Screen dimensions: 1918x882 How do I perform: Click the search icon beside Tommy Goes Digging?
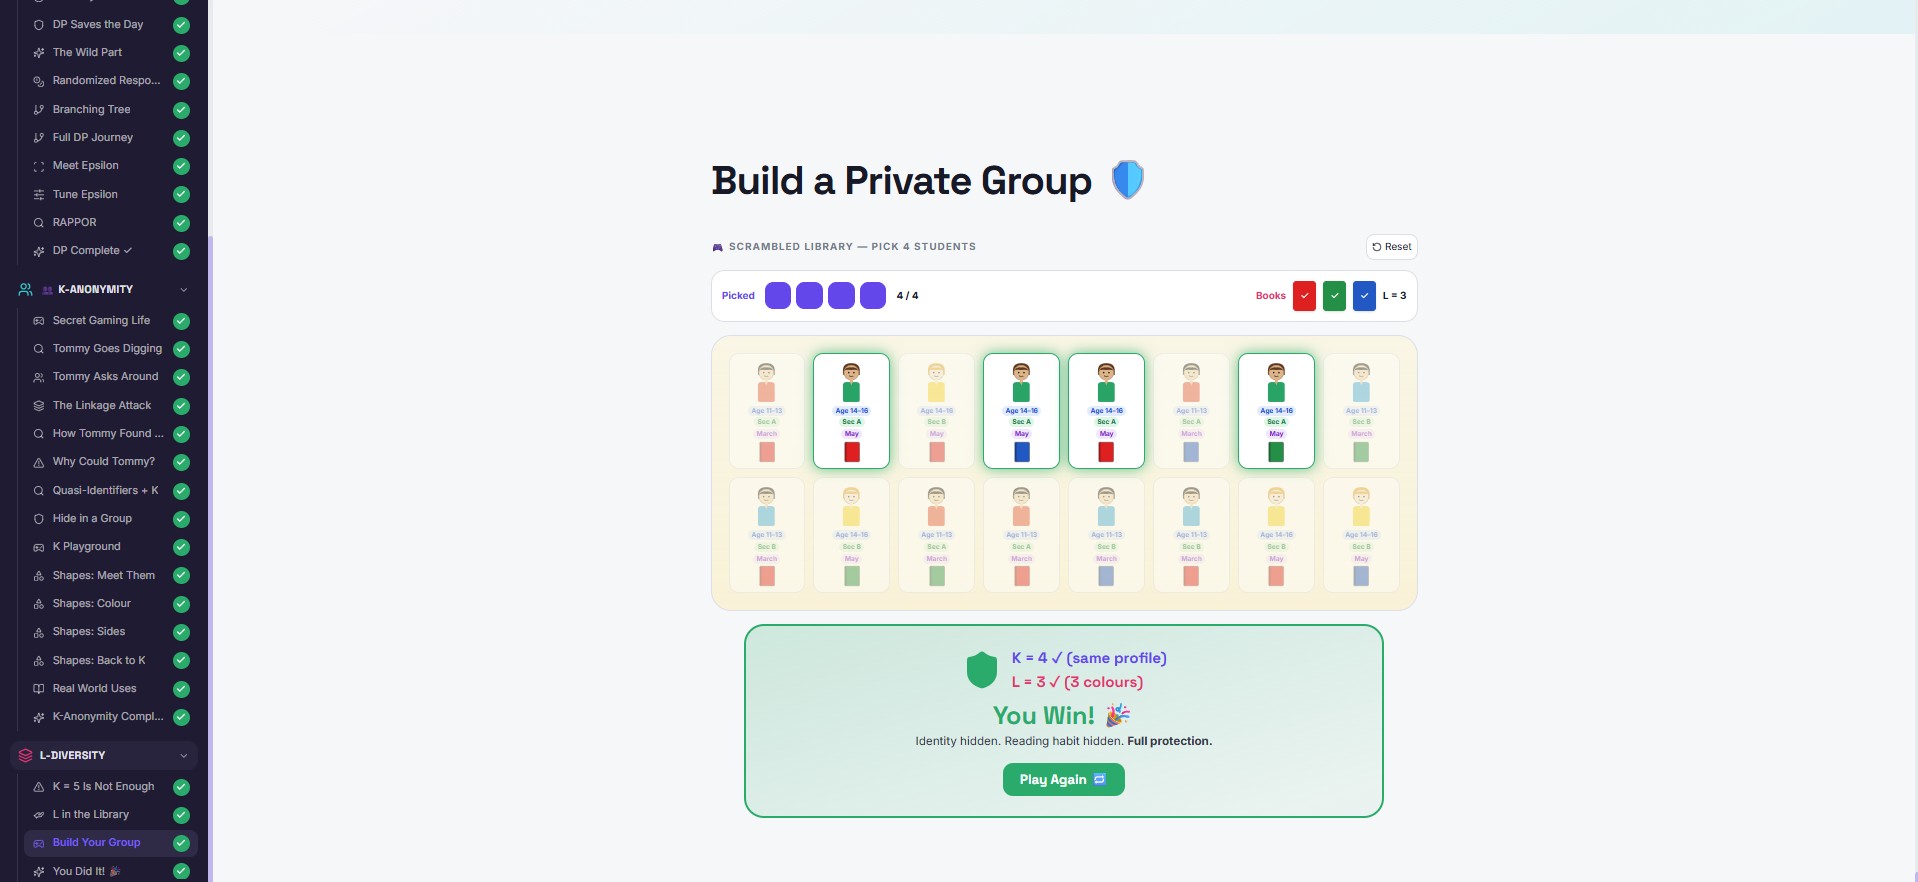click(39, 349)
